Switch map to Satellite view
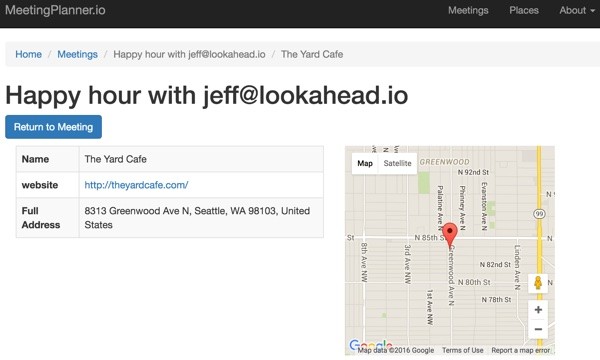Image resolution: width=600 pixels, height=360 pixels. click(x=397, y=163)
